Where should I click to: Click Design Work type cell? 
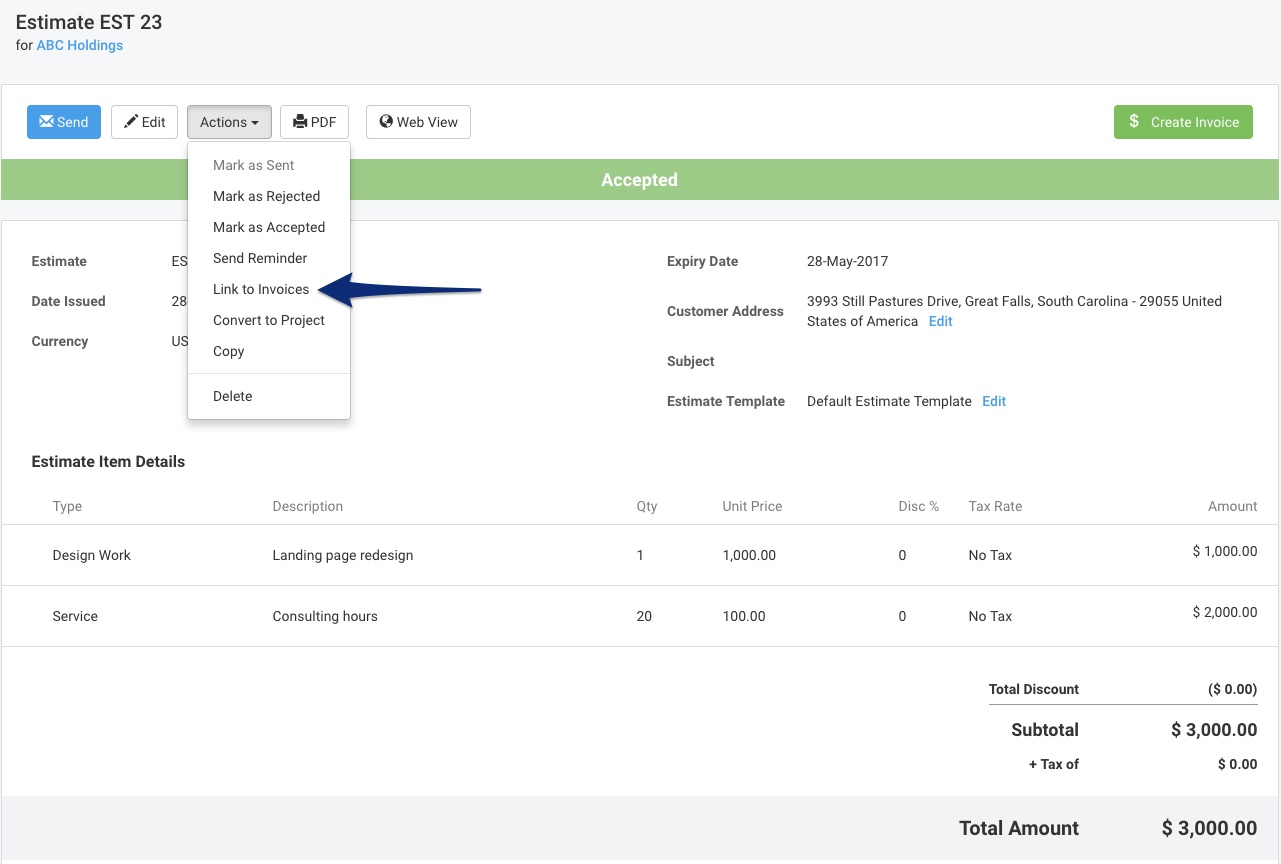coord(92,555)
